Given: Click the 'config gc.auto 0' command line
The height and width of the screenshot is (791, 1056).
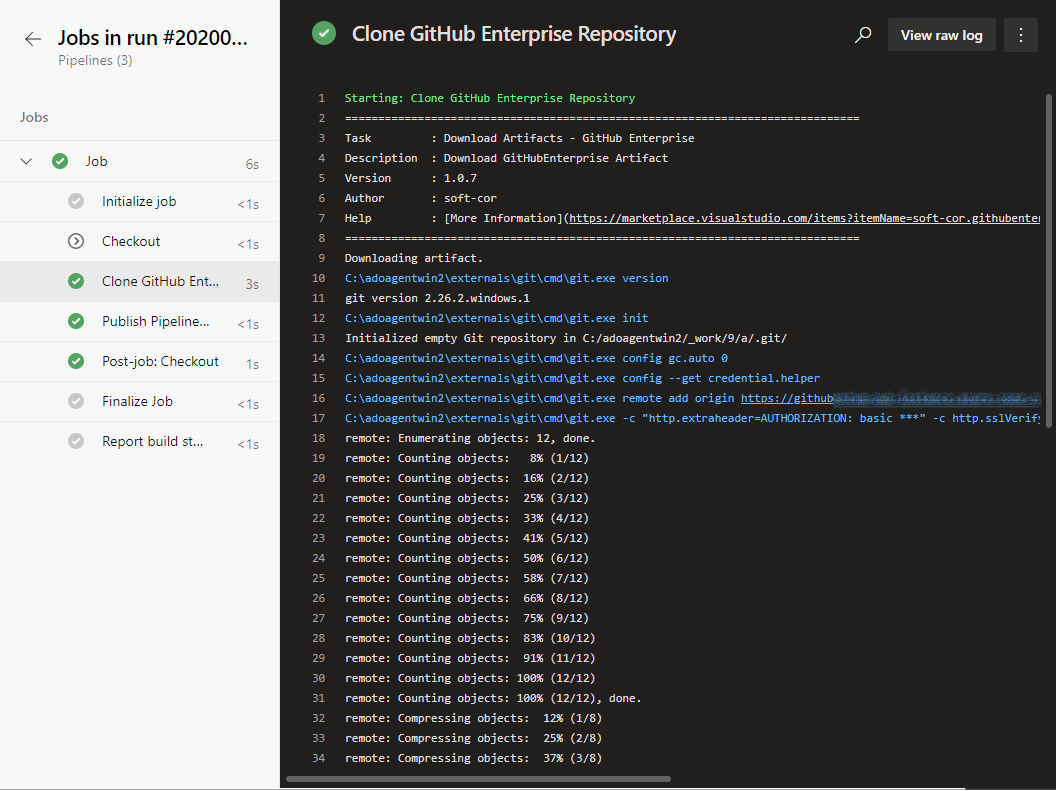Looking at the screenshot, I should pyautogui.click(x=536, y=358).
